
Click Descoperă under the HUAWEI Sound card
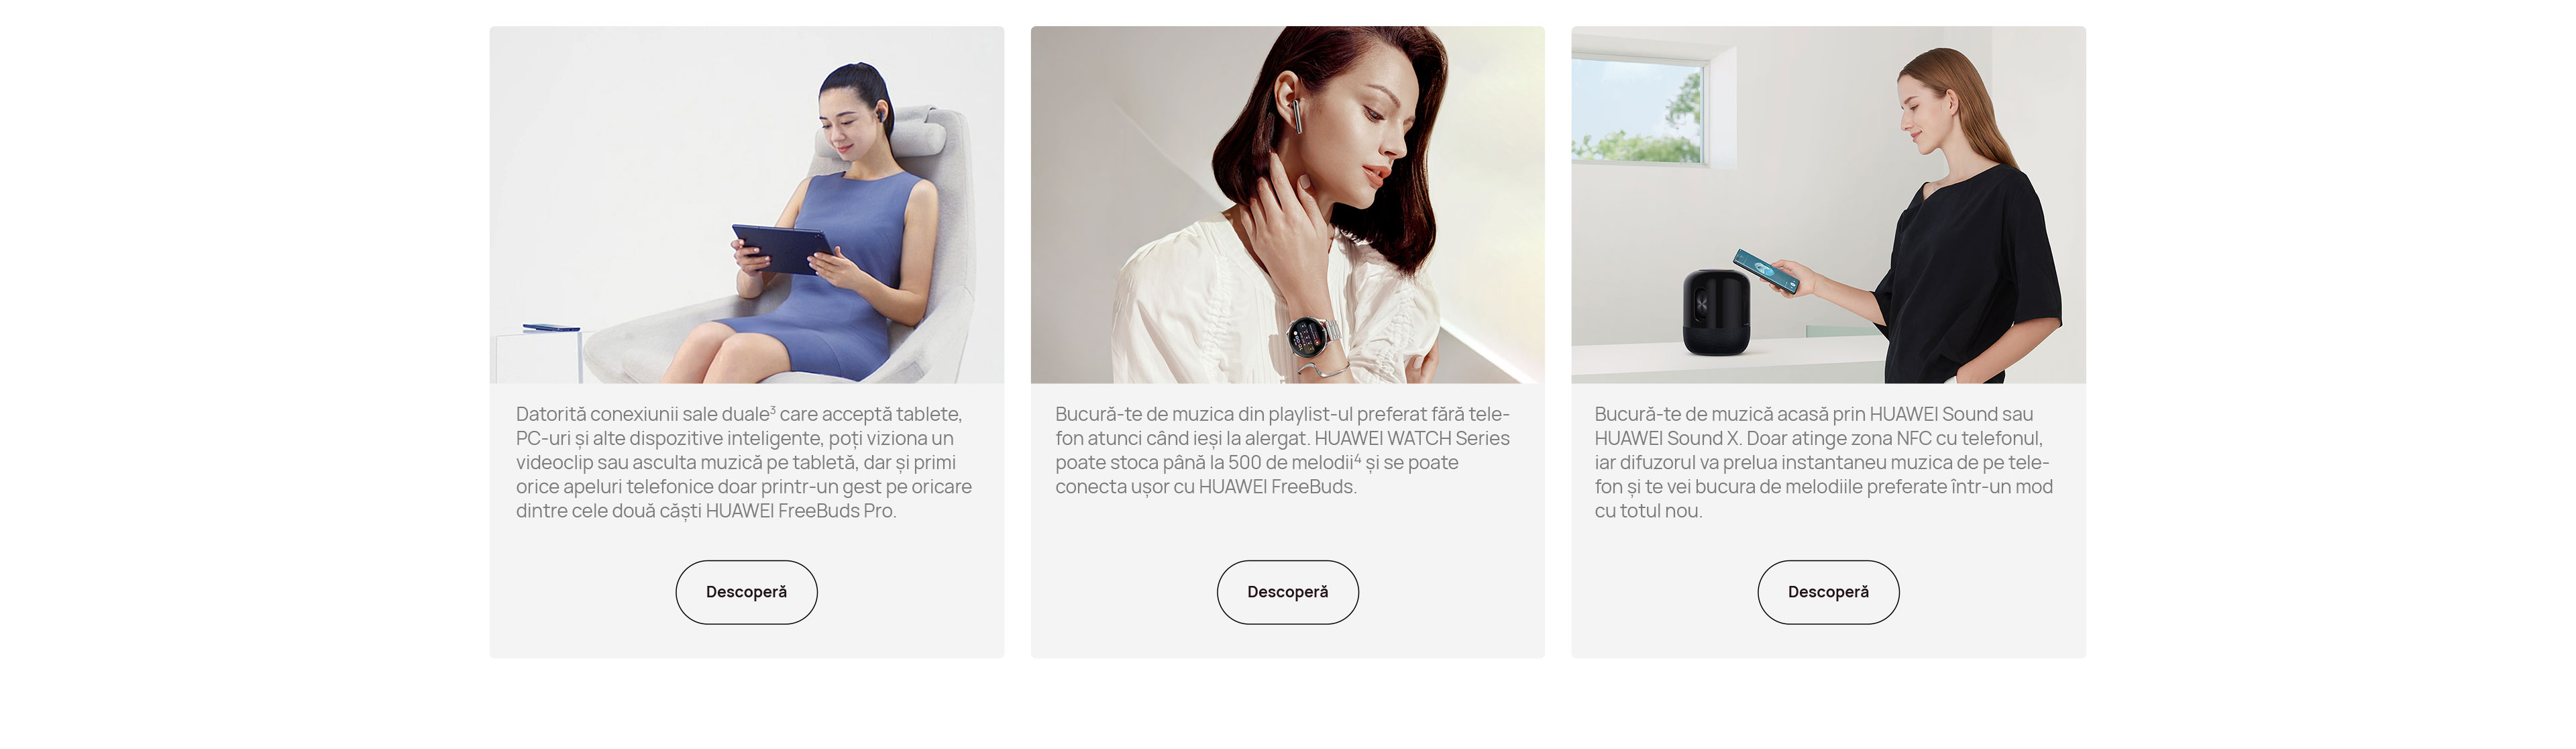[1828, 592]
